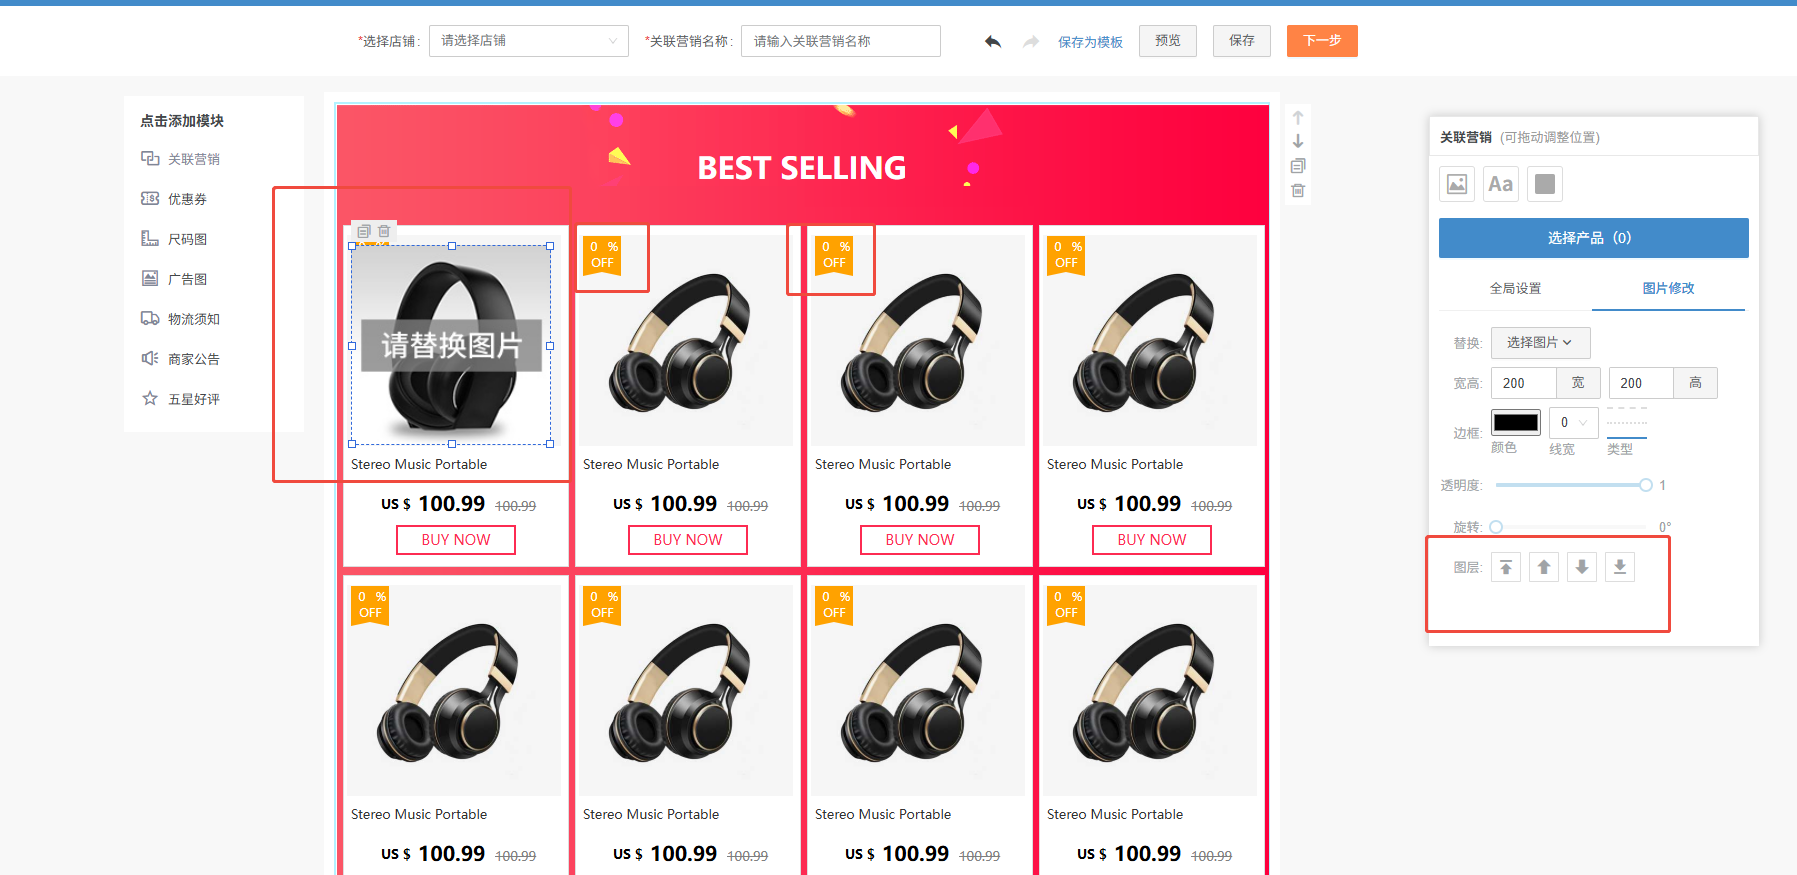
Task: Click the redo arrow icon
Action: [1031, 41]
